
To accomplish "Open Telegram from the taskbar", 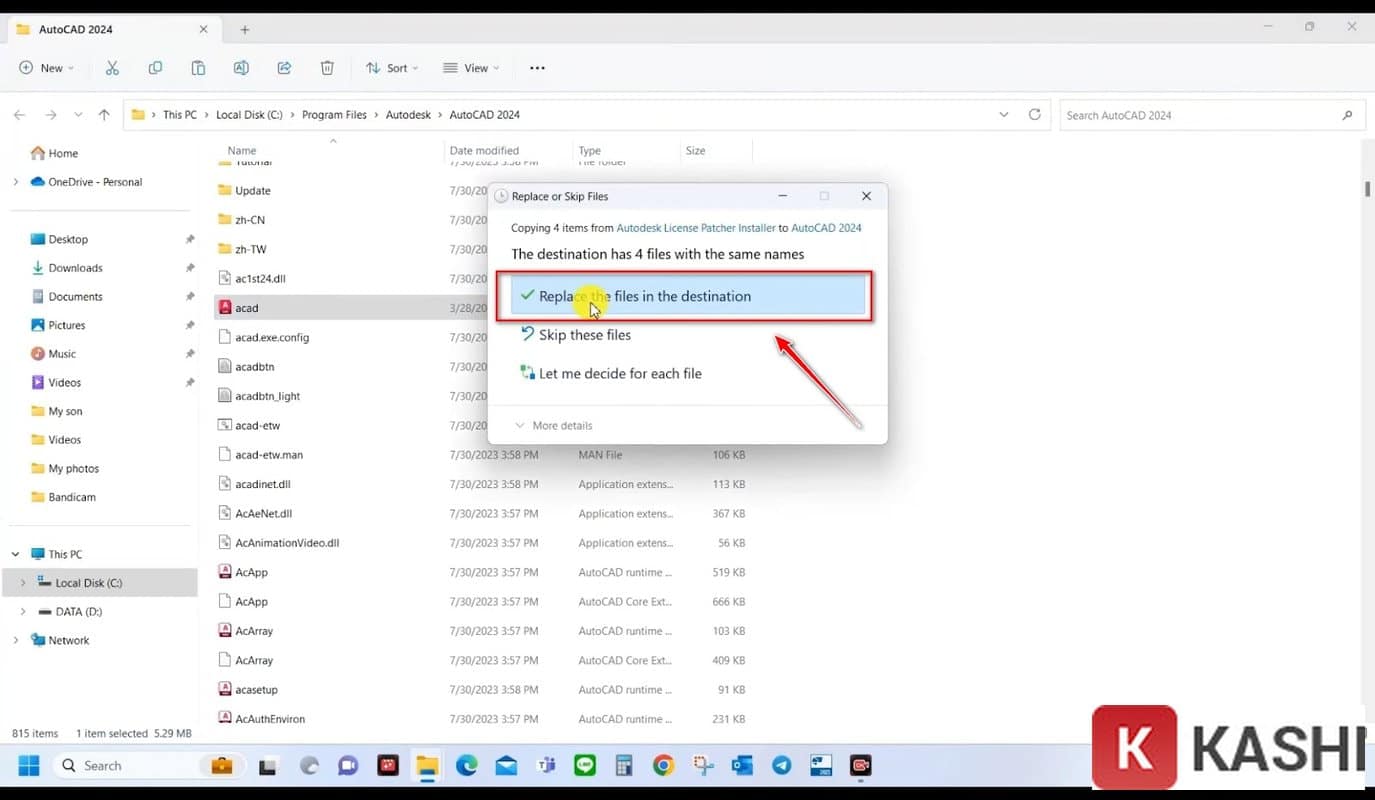I will (781, 765).
